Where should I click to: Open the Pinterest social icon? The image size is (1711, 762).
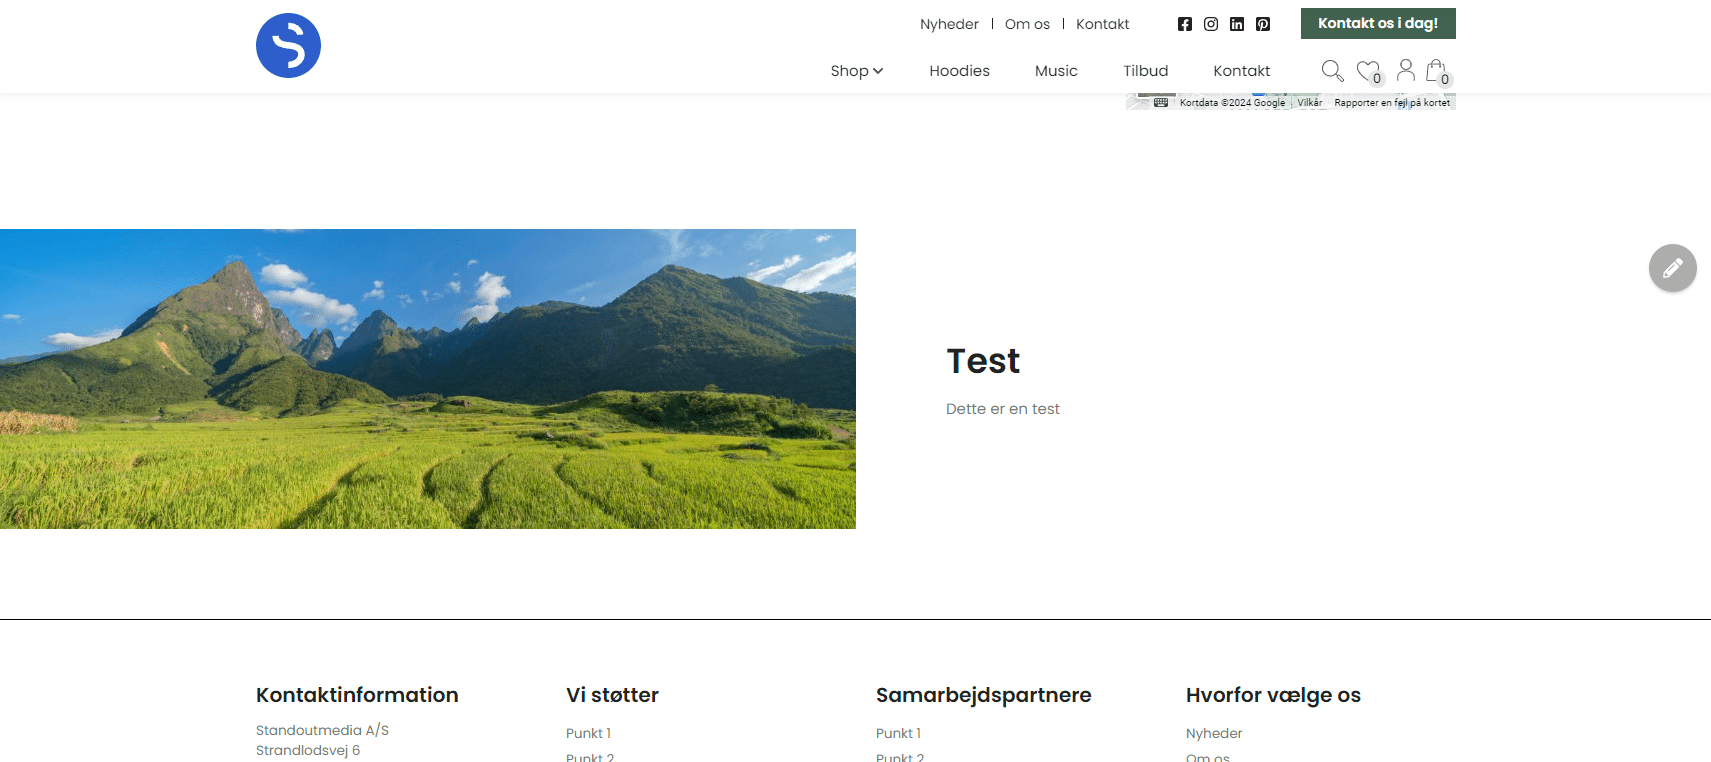click(x=1263, y=24)
